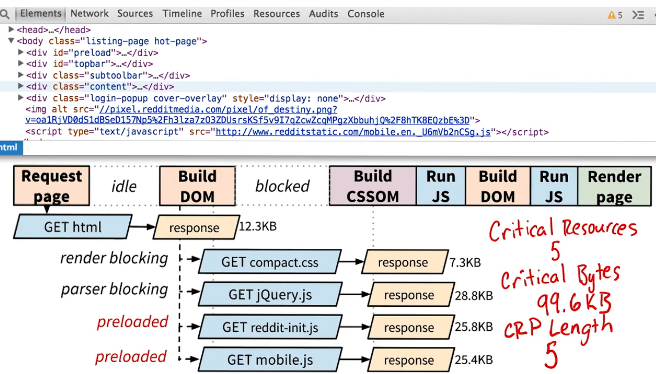Viewport: 656px width, 374px height.
Task: Click the idle label in the timeline
Action: (x=124, y=186)
